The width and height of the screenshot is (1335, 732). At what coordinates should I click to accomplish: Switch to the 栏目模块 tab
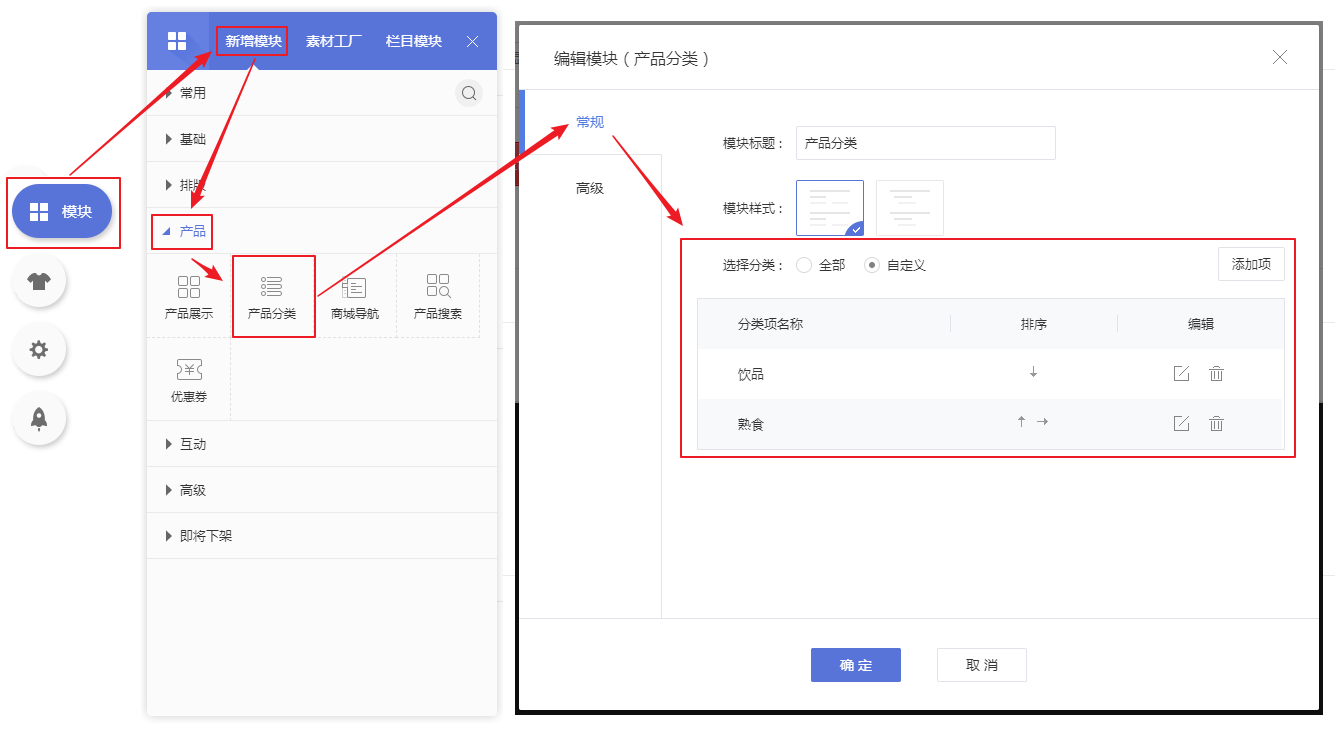[x=414, y=41]
